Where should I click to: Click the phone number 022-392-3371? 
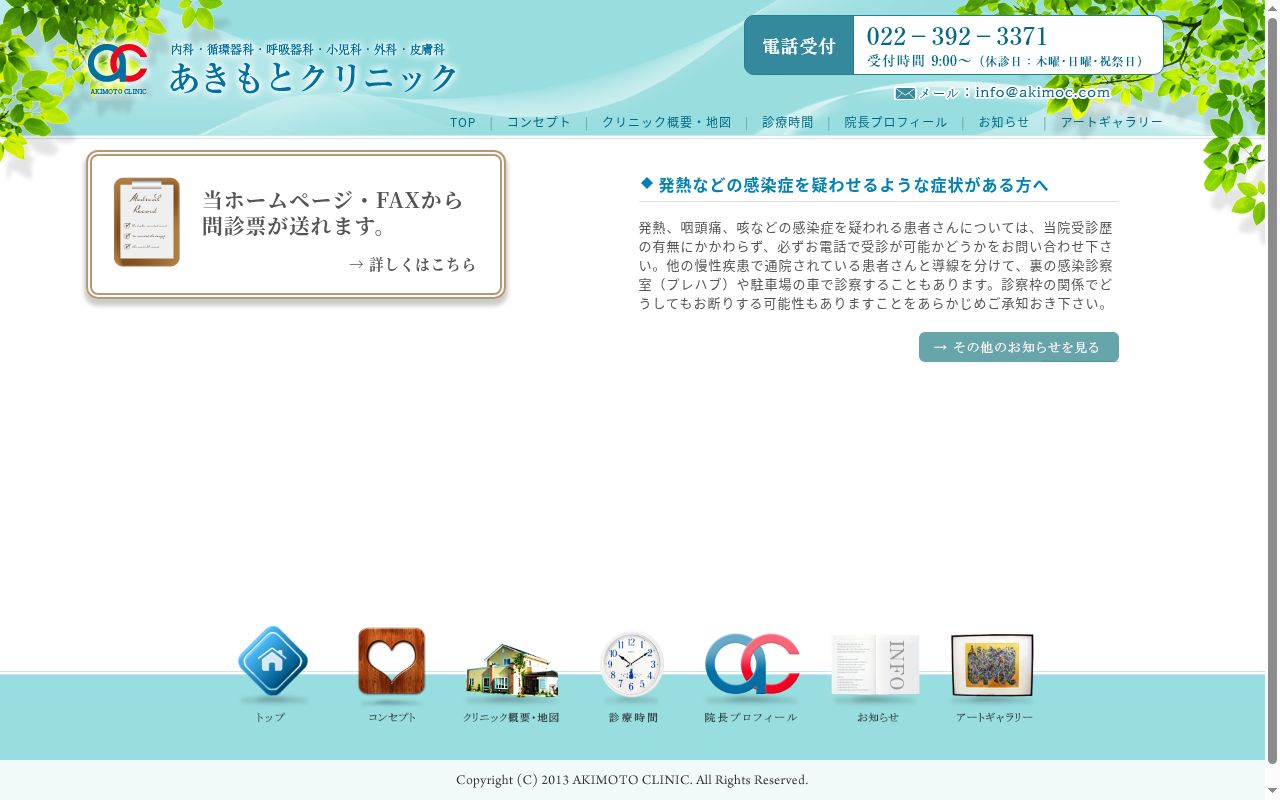[957, 37]
